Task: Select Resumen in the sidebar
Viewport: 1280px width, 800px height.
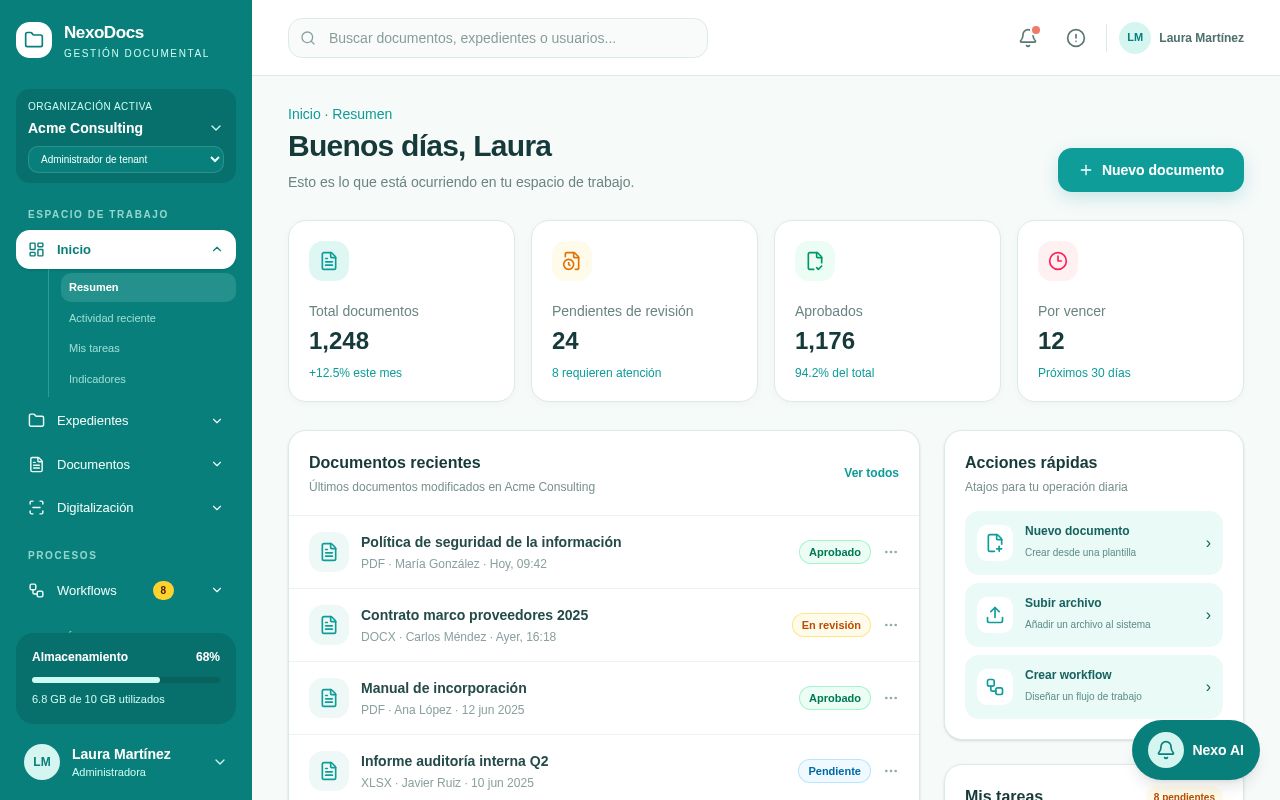Action: tap(148, 287)
